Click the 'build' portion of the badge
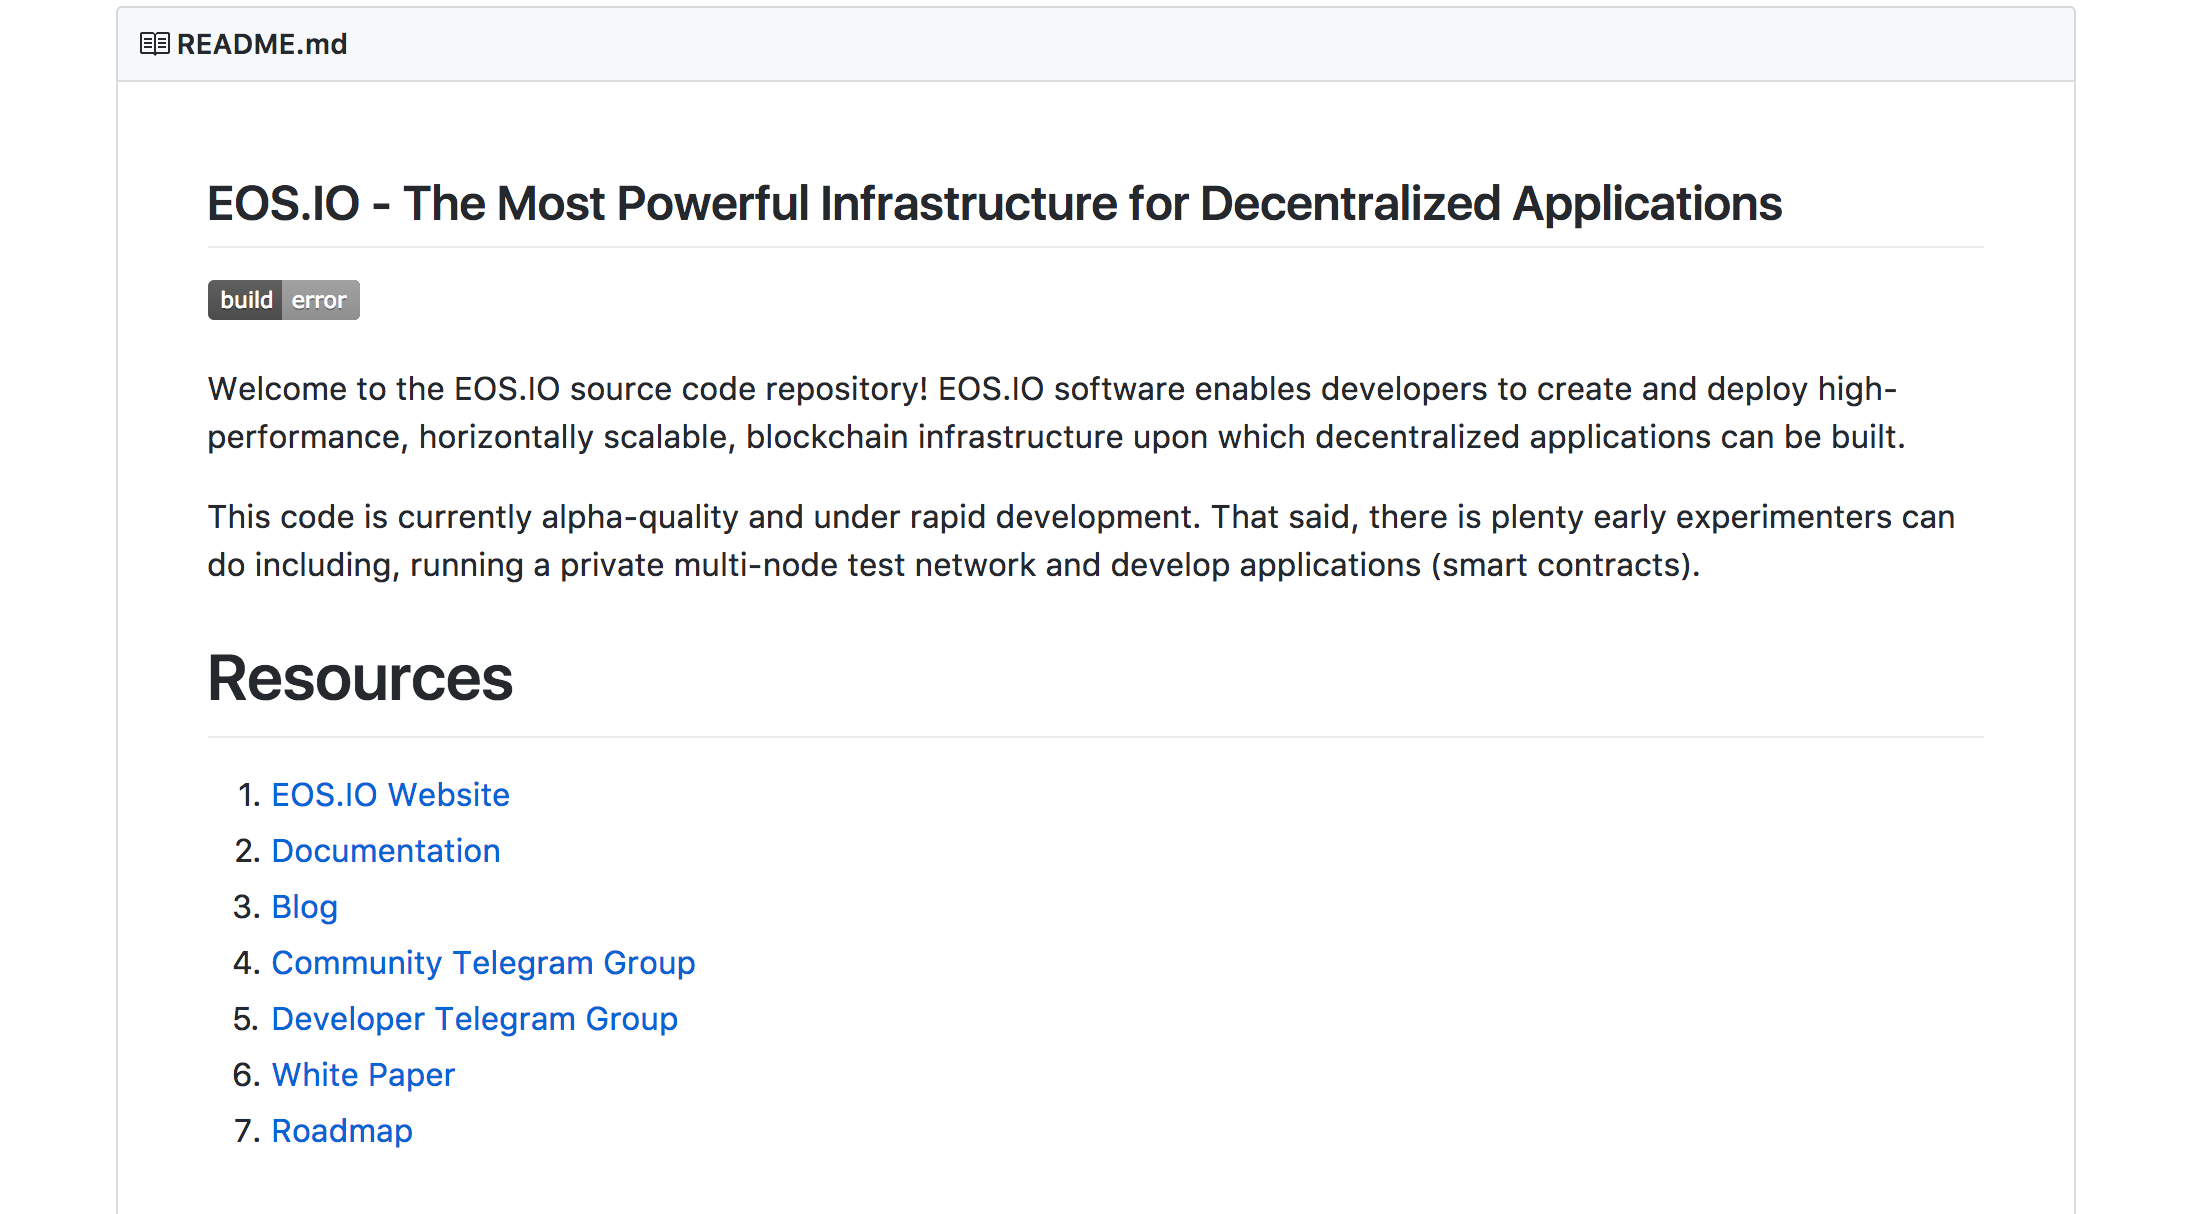The image size is (2190, 1214). coord(246,300)
